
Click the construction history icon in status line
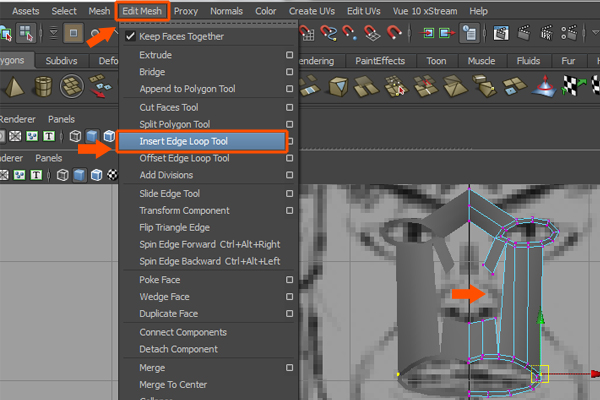(468, 34)
